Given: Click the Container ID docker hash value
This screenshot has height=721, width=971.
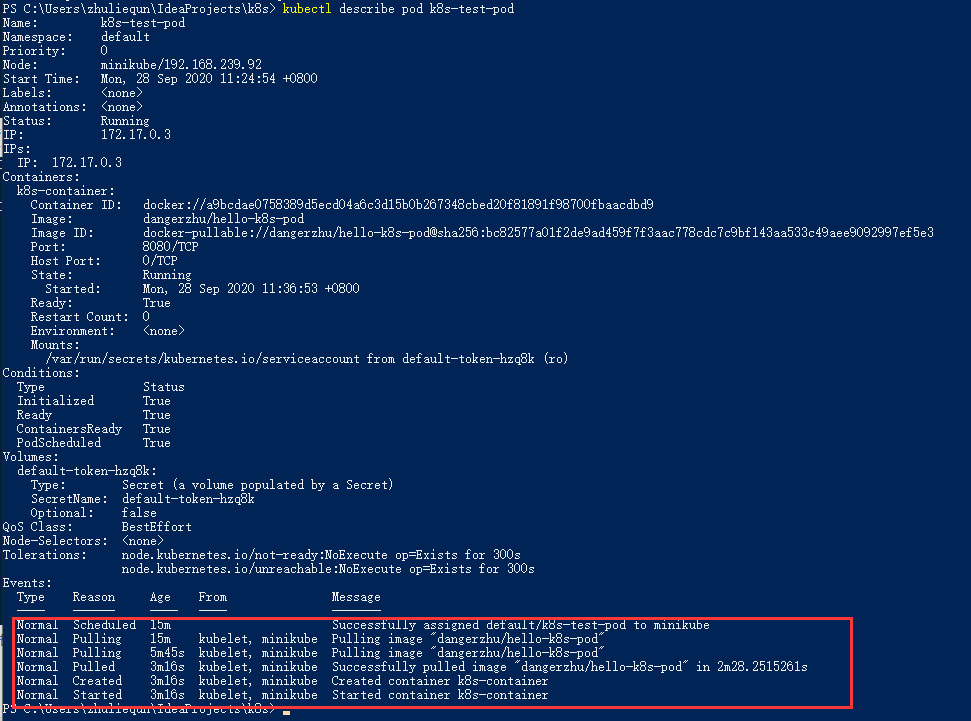Looking at the screenshot, I should (x=397, y=205).
